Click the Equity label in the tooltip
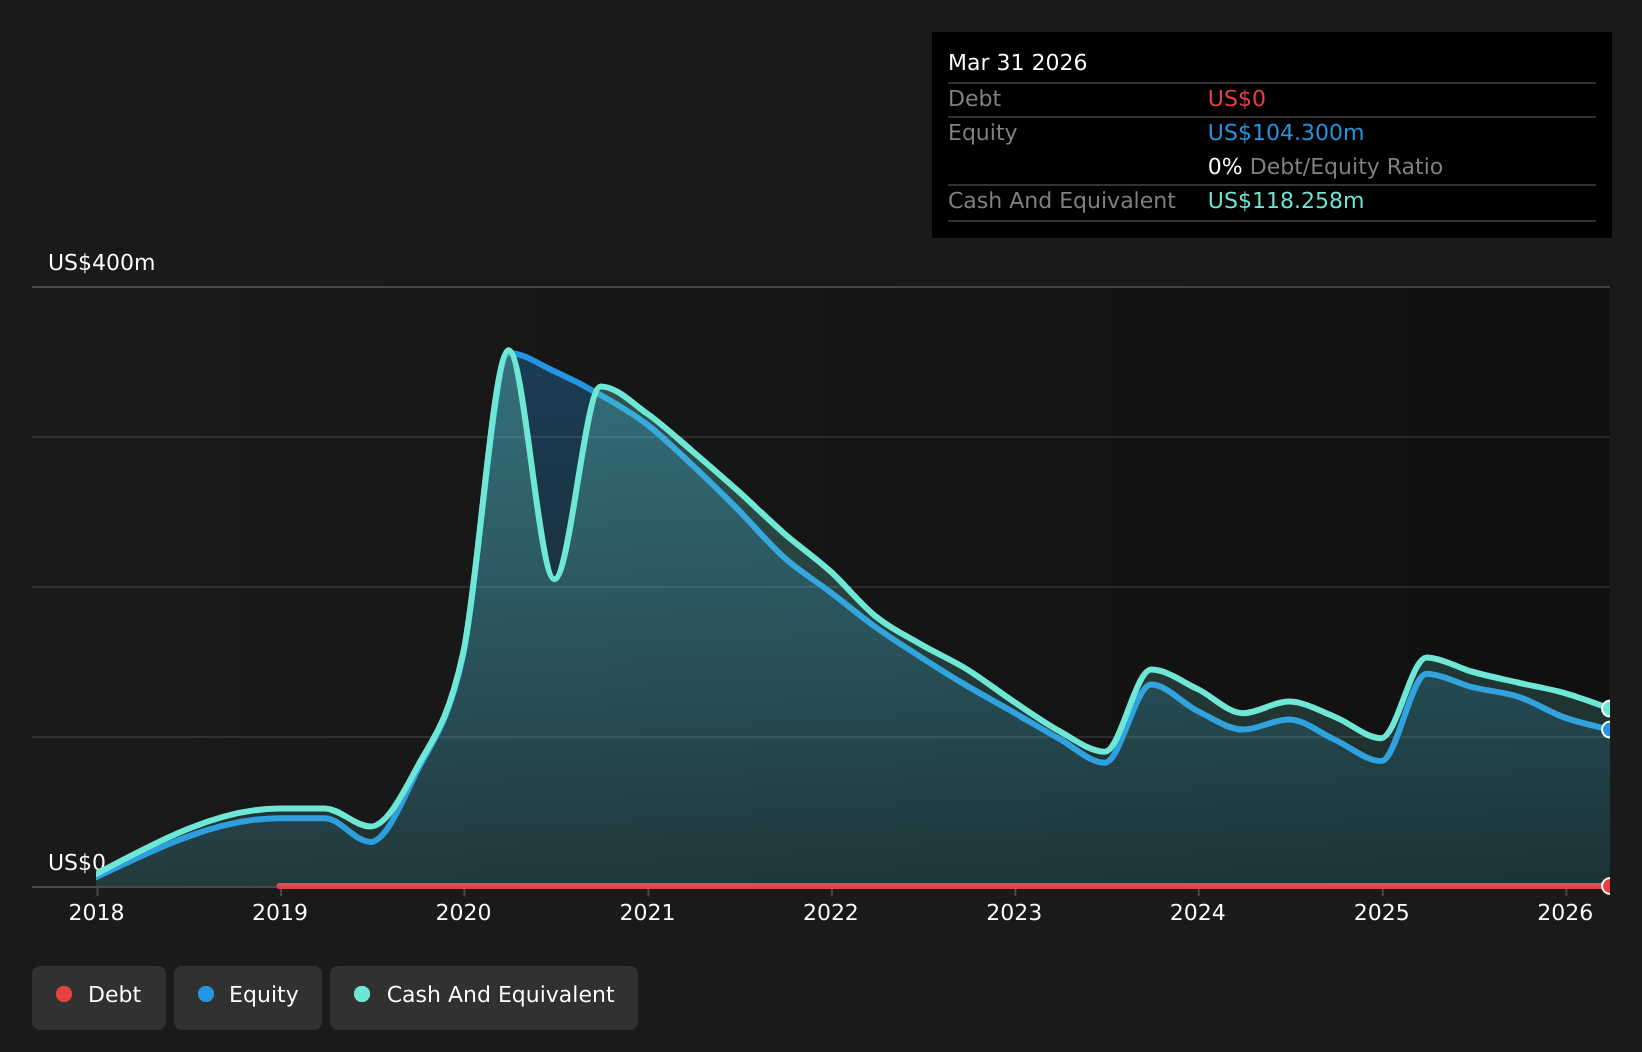The image size is (1642, 1052). (x=982, y=133)
